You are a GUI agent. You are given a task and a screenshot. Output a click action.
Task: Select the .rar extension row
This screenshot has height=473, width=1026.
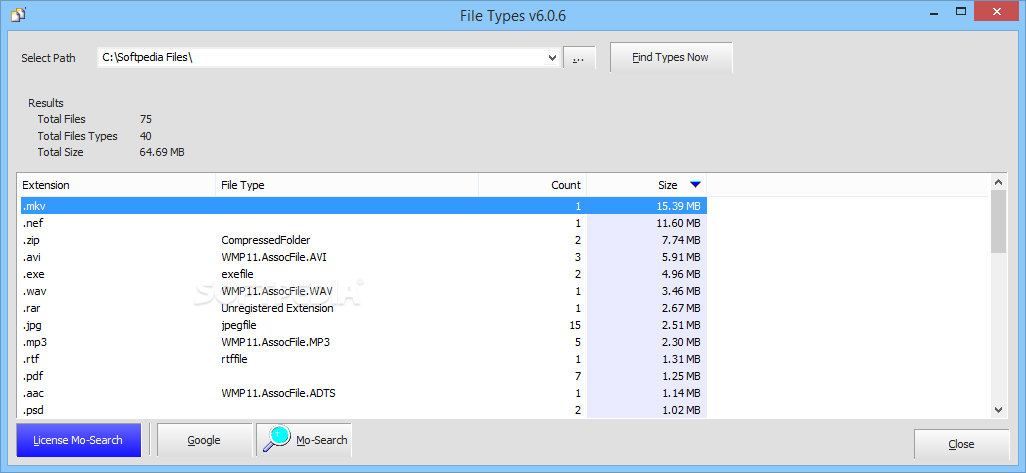click(363, 308)
